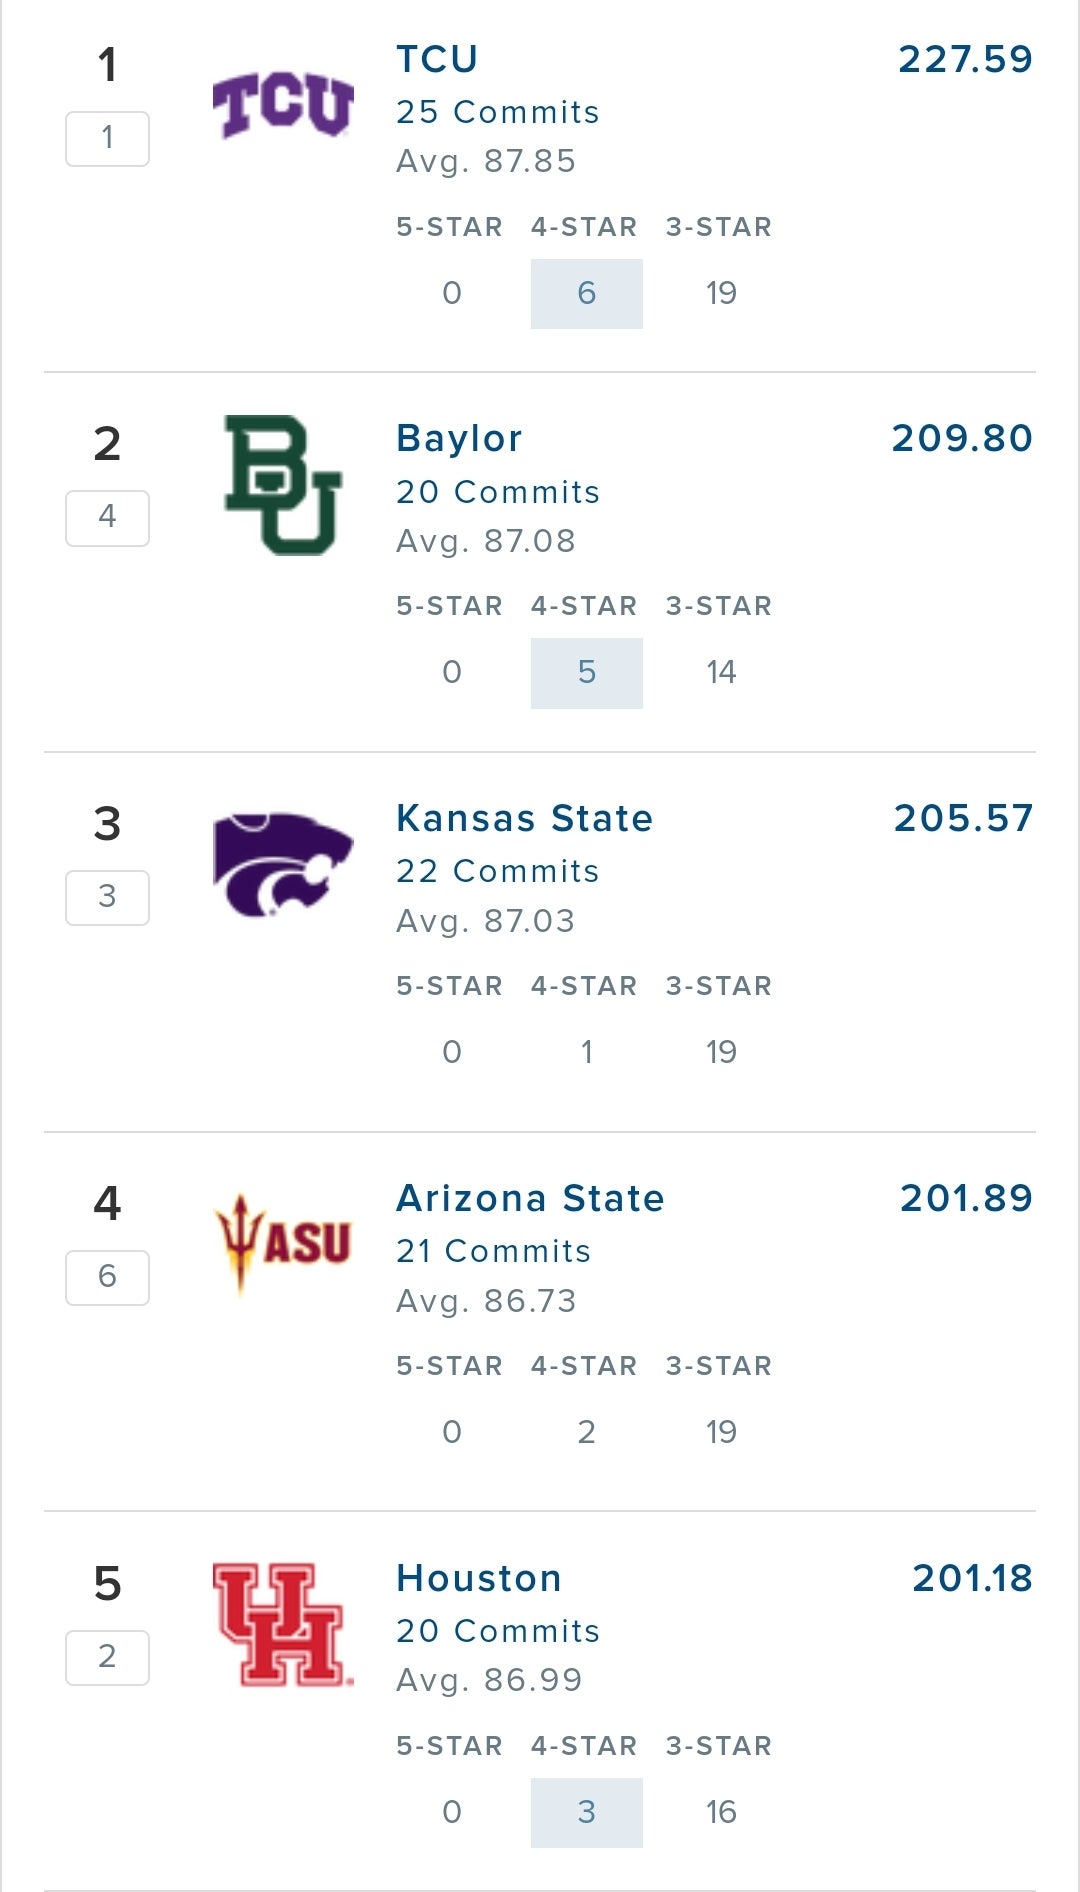Click the TCU Horned Frogs logo
The image size is (1080, 1892).
click(x=283, y=104)
